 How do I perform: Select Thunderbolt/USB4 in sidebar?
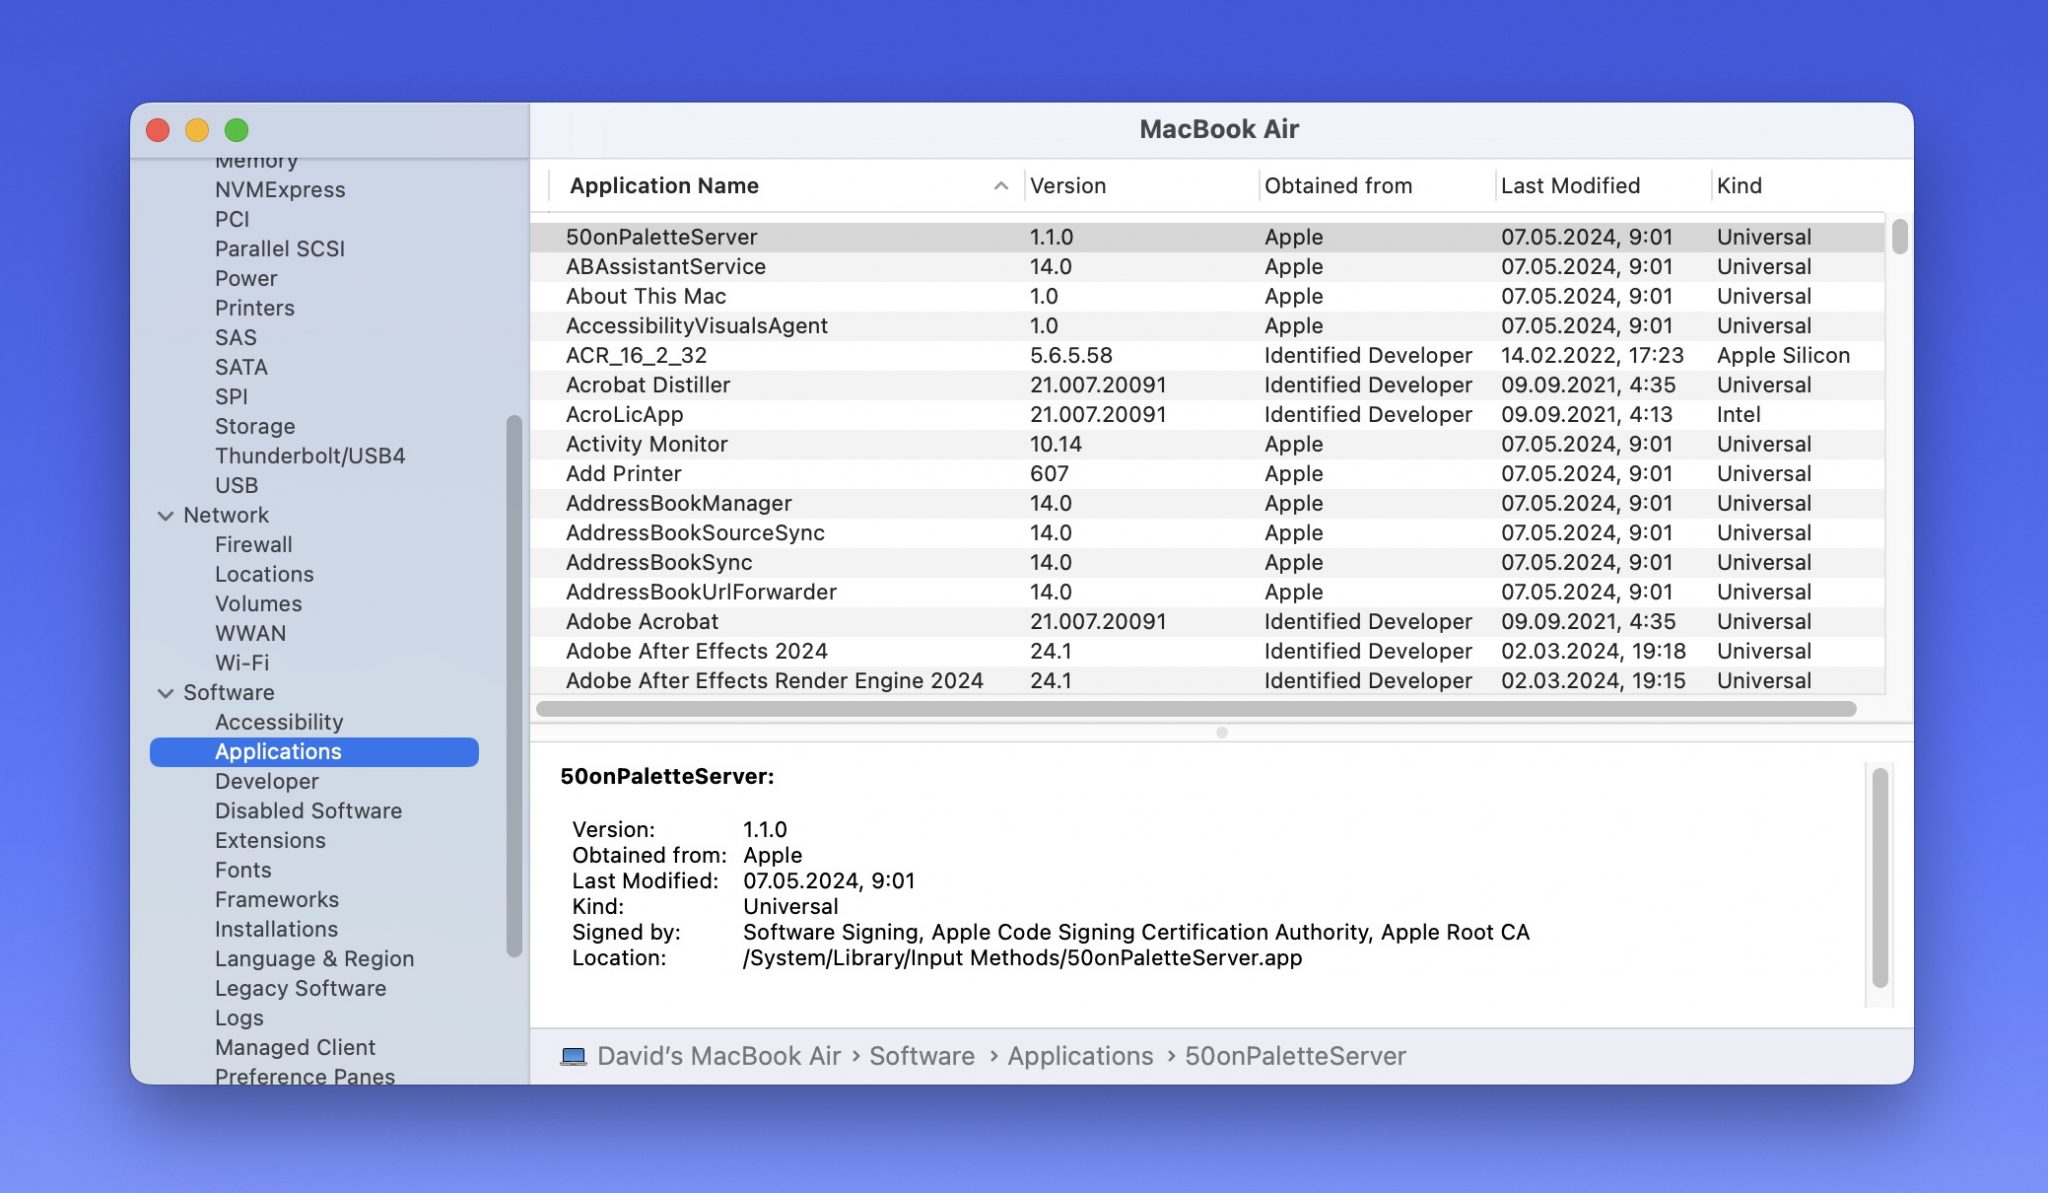click(x=310, y=456)
